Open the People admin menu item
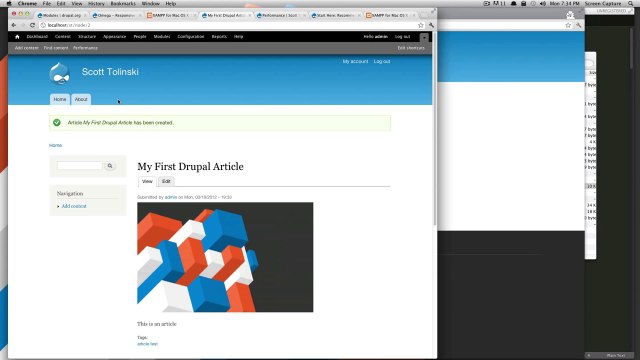The image size is (640, 360). (140, 37)
